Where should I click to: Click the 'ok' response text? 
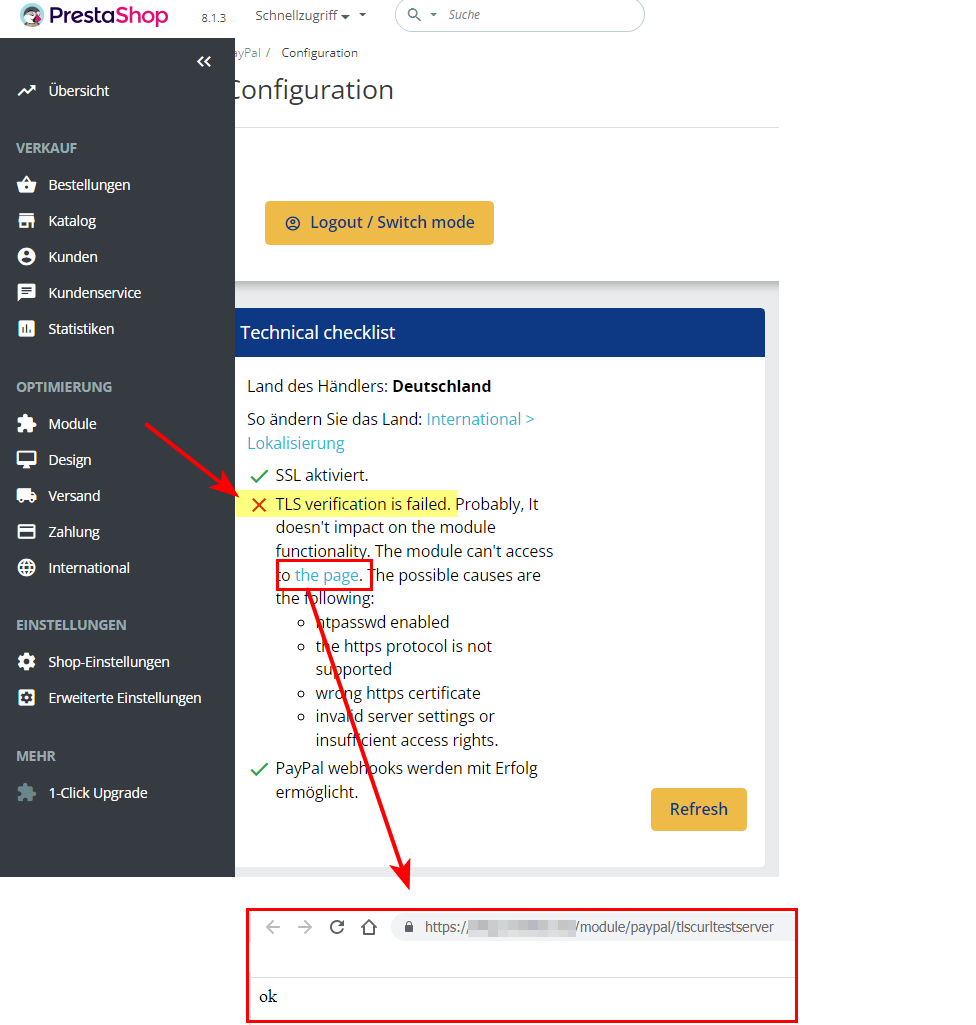click(x=268, y=996)
